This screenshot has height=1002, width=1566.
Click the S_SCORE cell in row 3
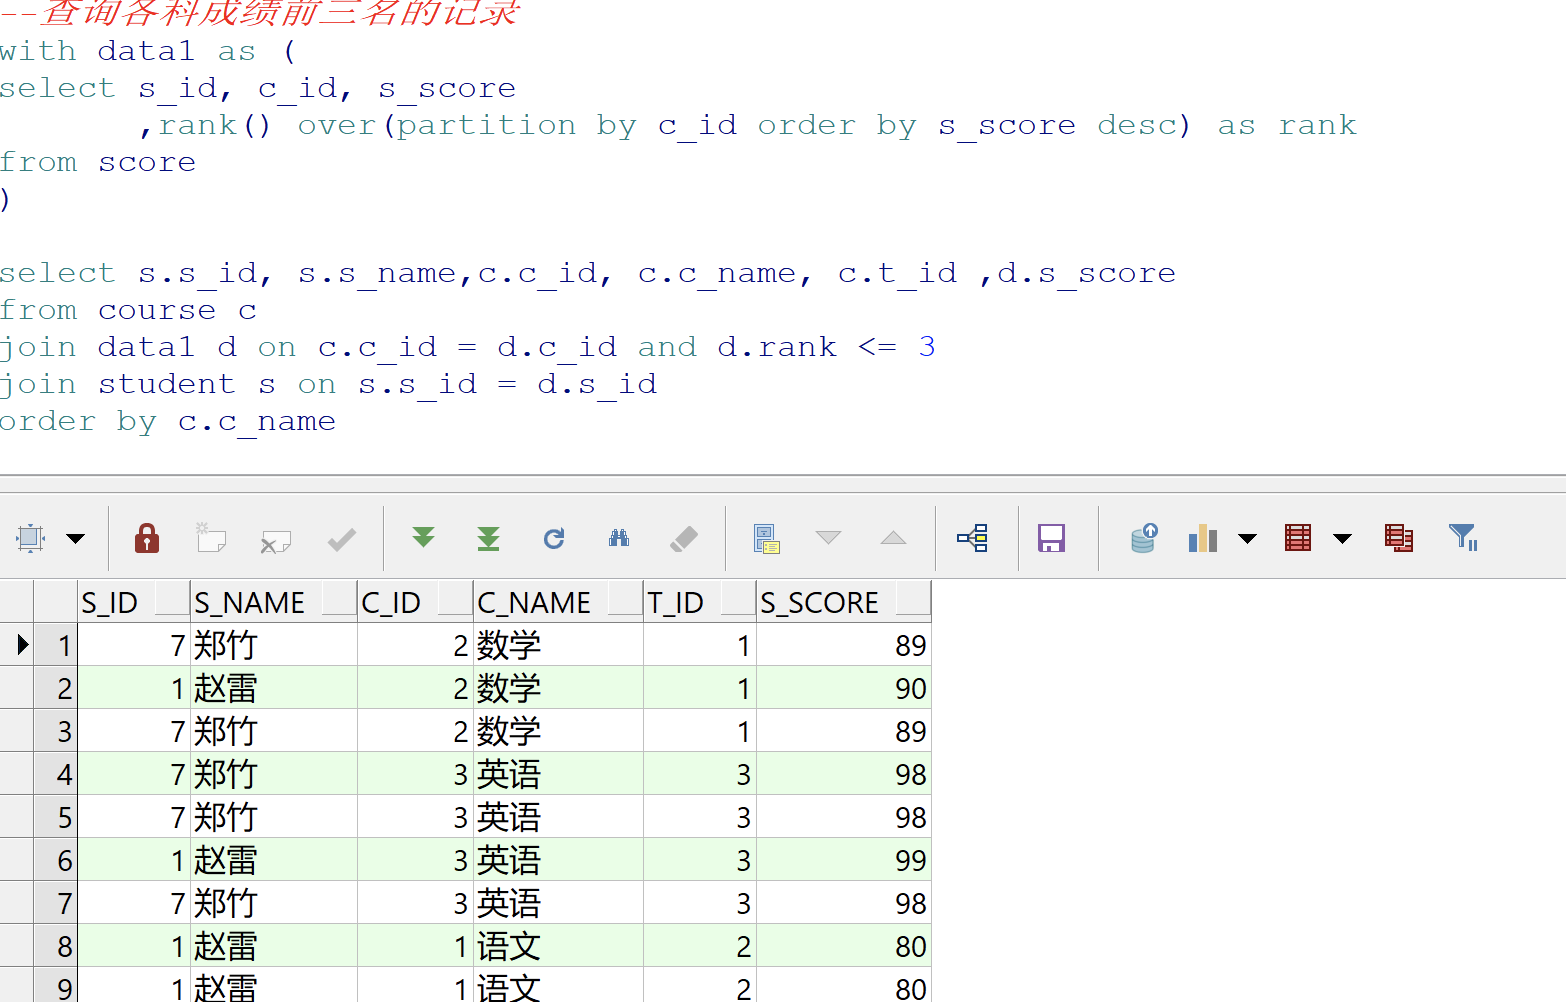click(x=843, y=731)
